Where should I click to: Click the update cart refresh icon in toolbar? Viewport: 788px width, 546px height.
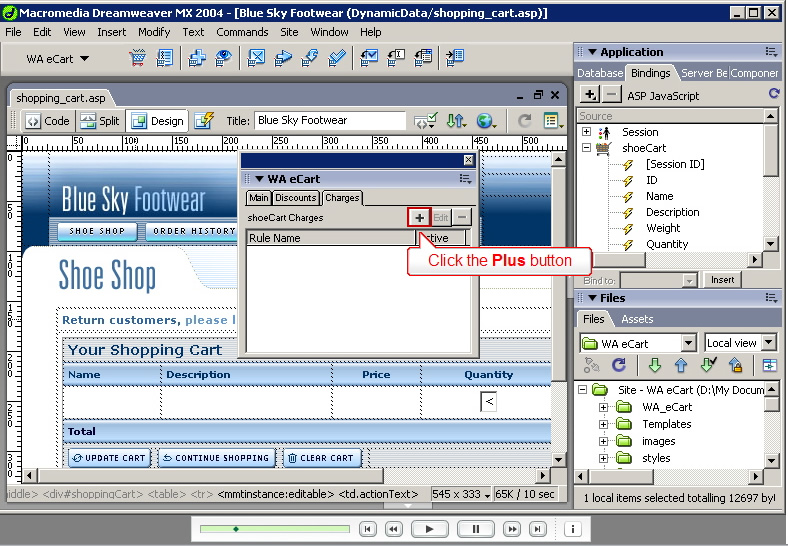point(310,58)
